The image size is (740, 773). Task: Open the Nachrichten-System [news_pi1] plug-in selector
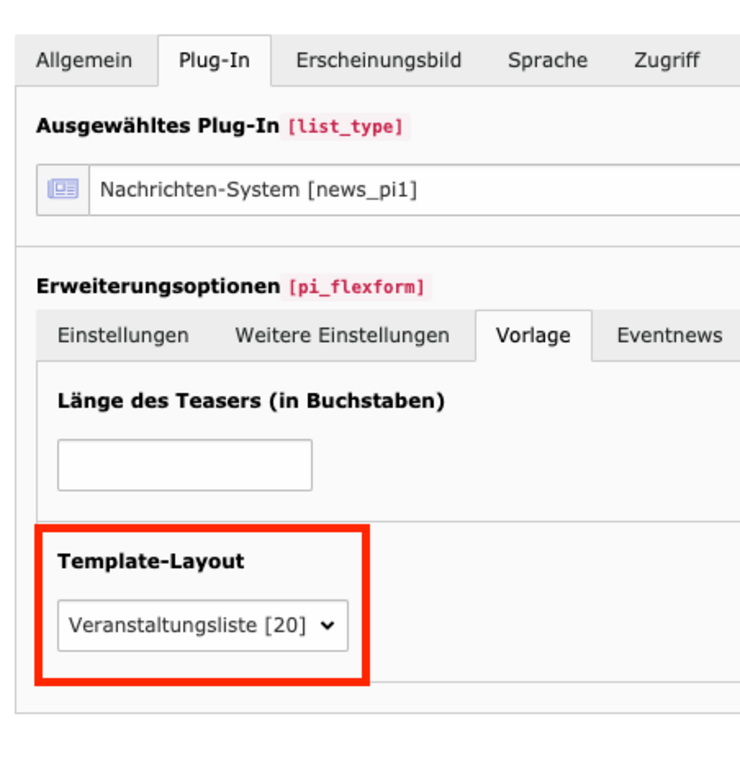point(400,189)
